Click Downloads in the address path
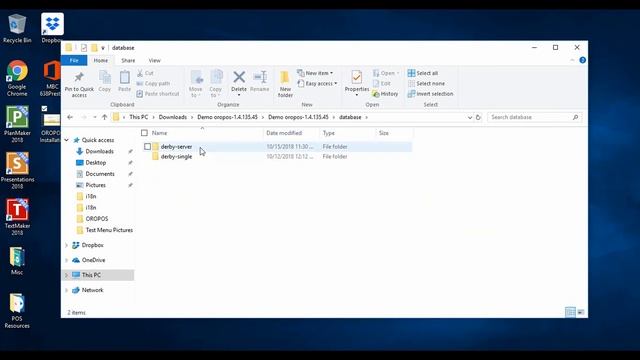Viewport: 640px width, 360px height. coord(173,117)
